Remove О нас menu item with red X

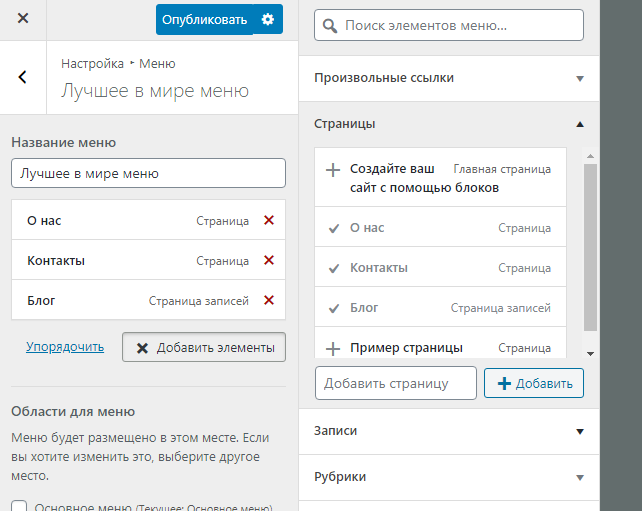269,220
